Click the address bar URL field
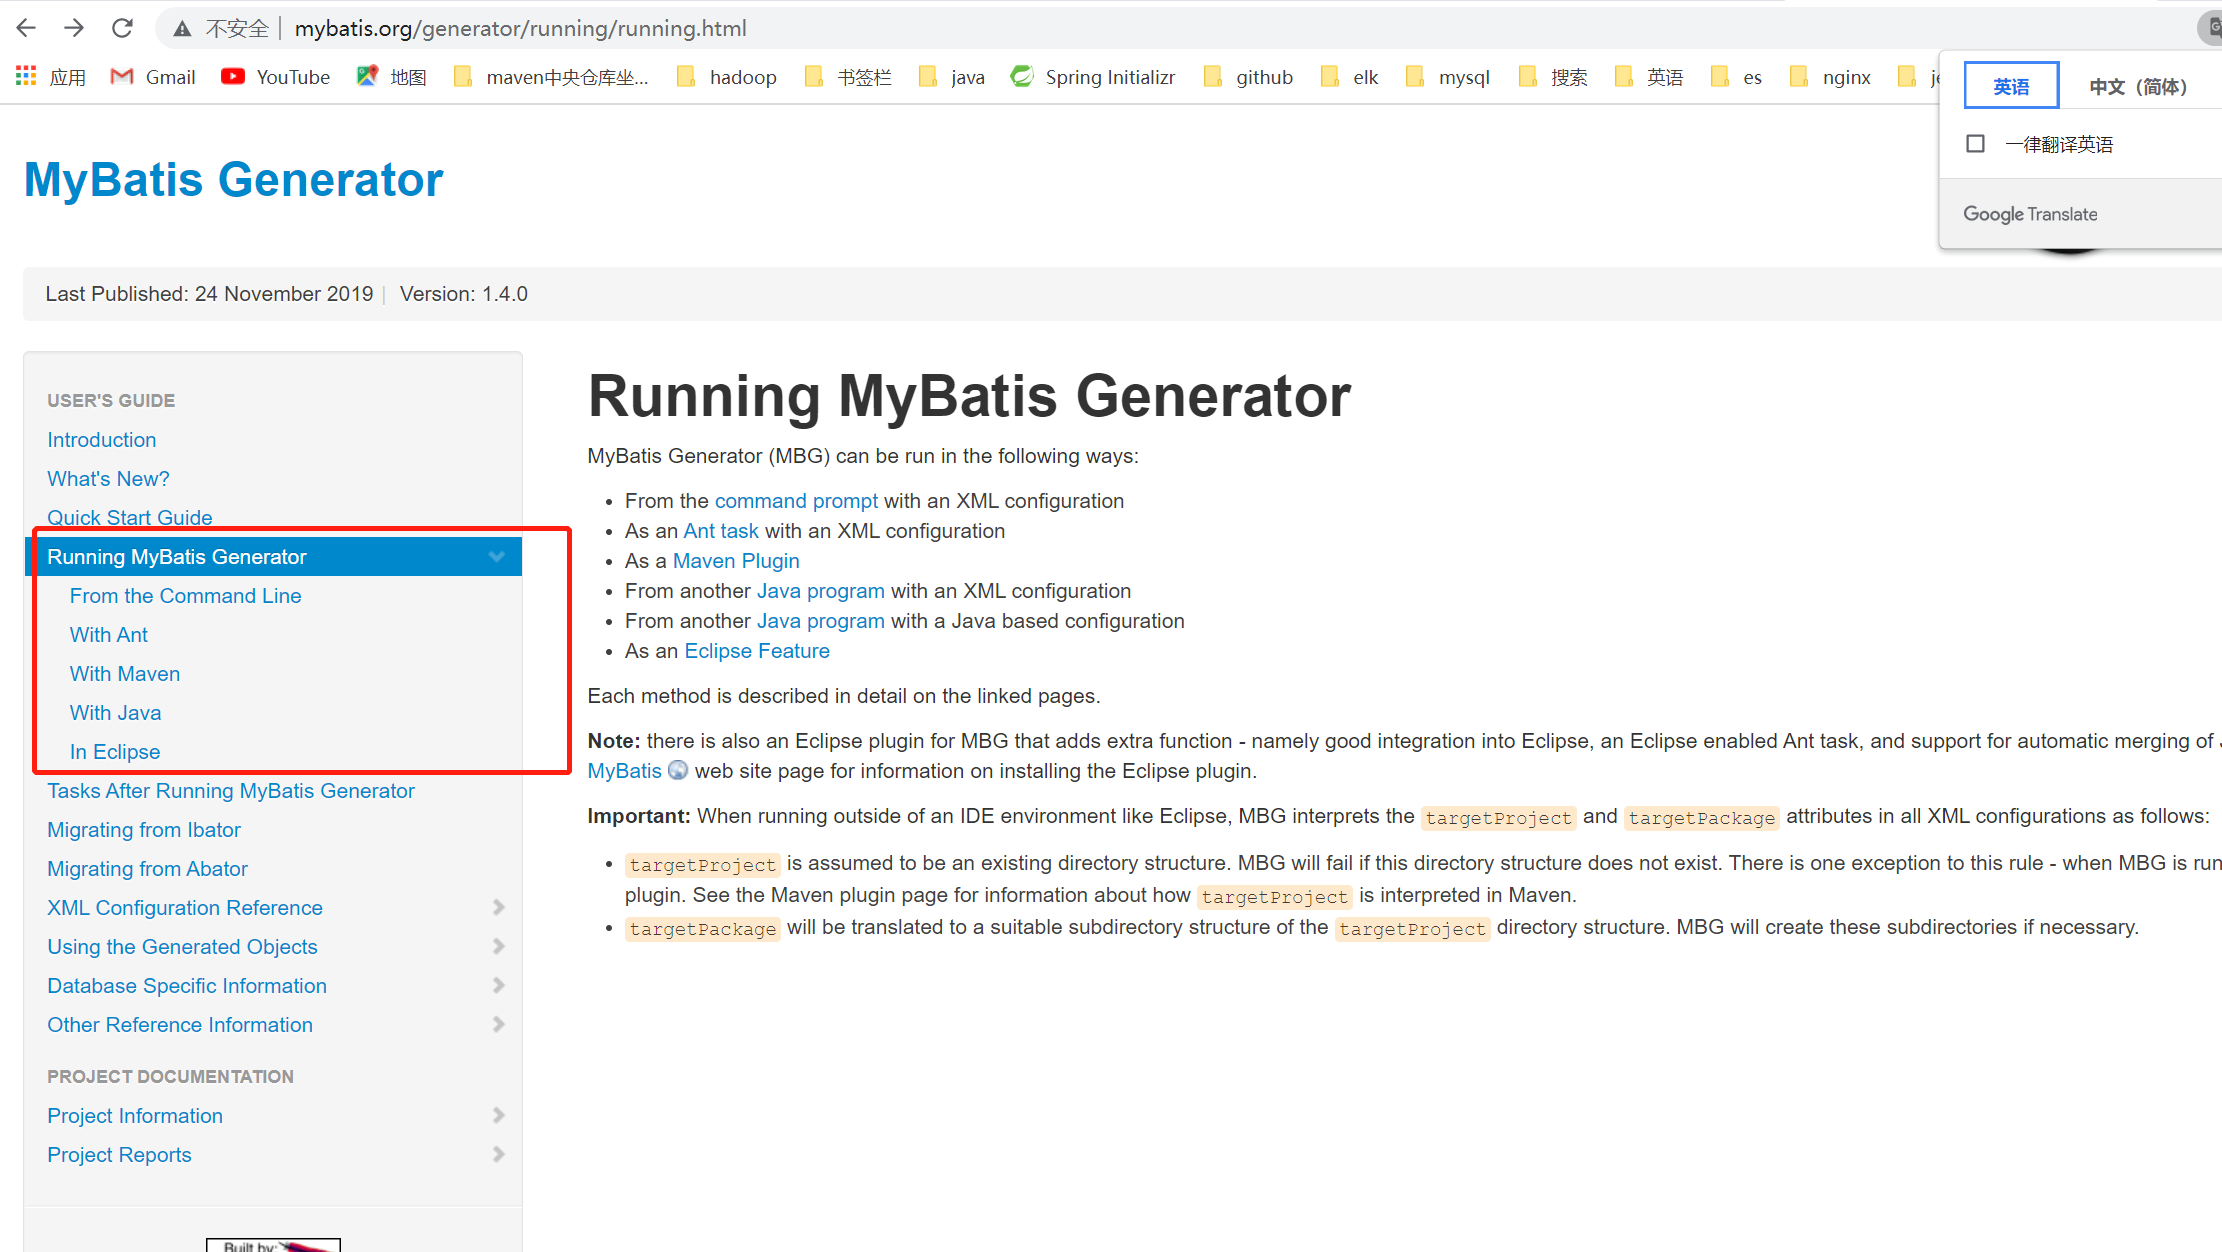The height and width of the screenshot is (1252, 2222). coord(520,29)
